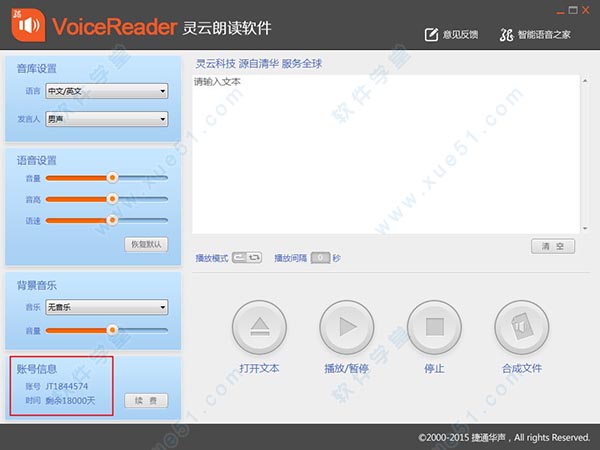Maximize the VoiceReader window
The width and height of the screenshot is (600, 450).
(x=573, y=10)
